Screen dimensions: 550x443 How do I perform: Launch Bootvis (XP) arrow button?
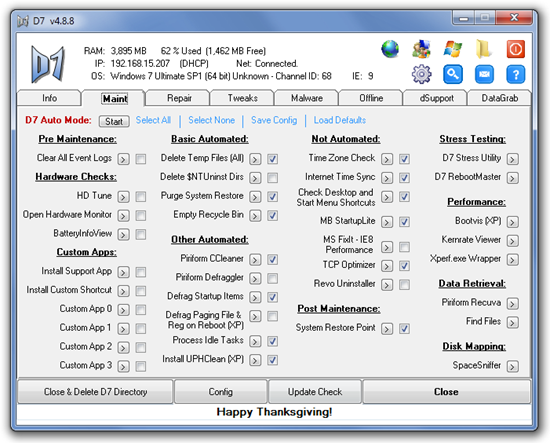pos(512,222)
